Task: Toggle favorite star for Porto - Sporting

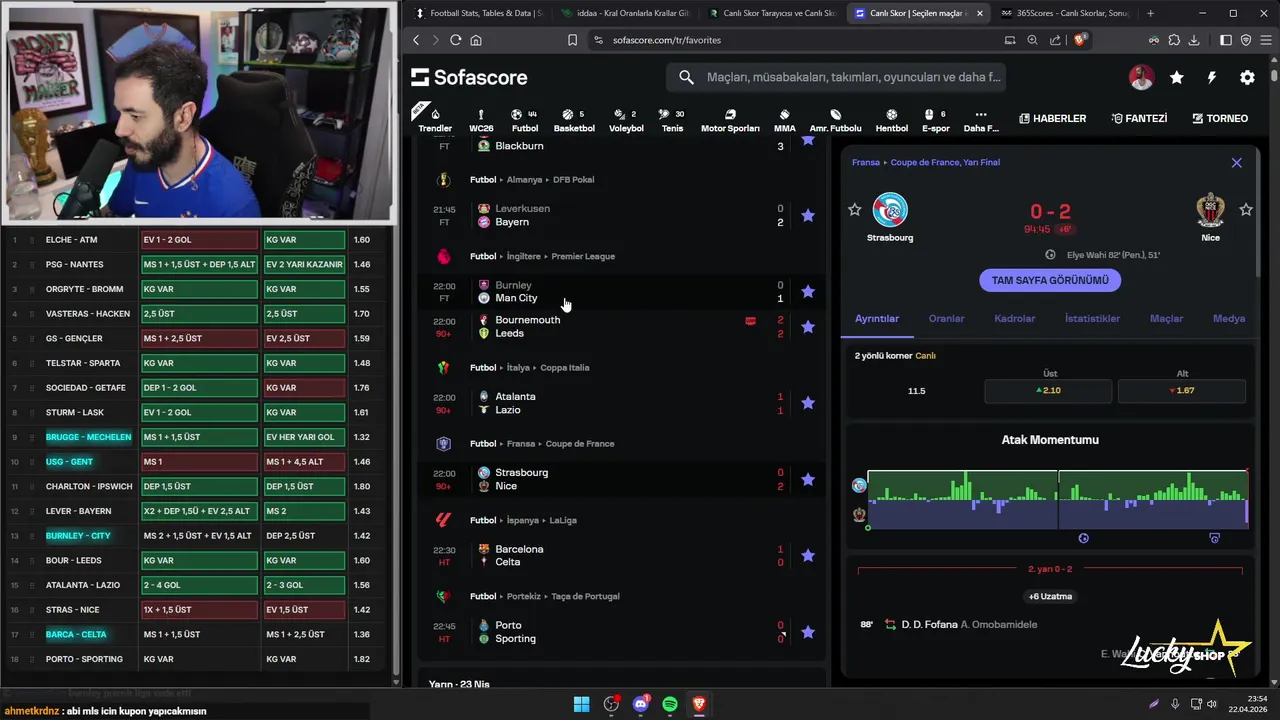Action: coord(808,632)
